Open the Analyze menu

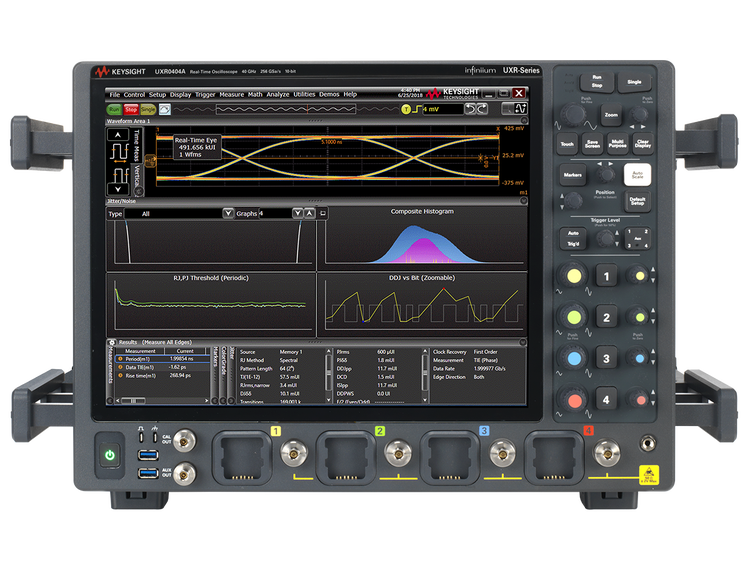[x=278, y=94]
